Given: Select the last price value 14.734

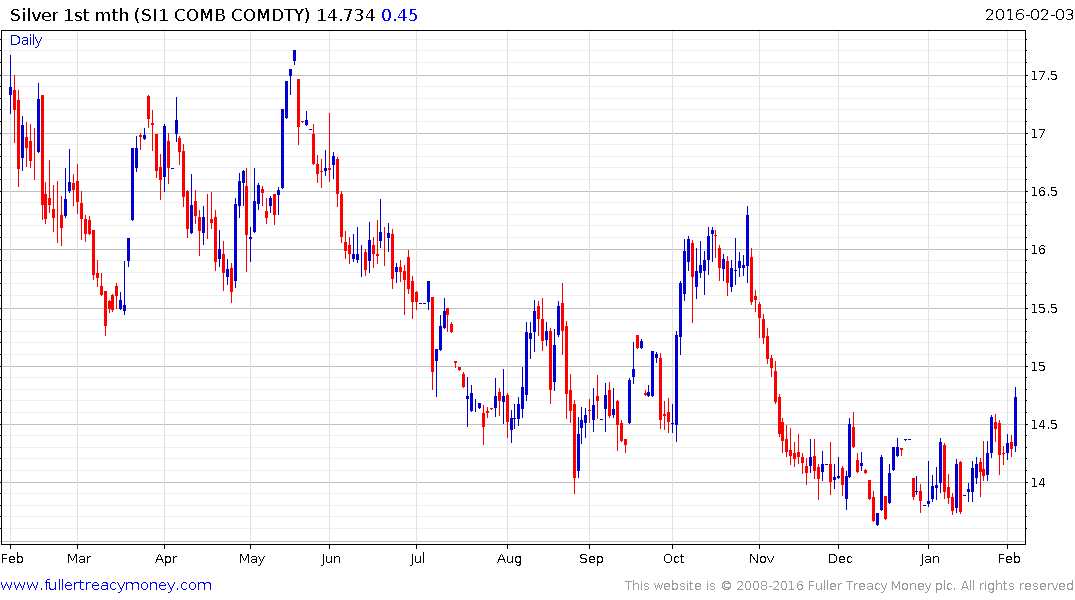Looking at the screenshot, I should pyautogui.click(x=346, y=15).
